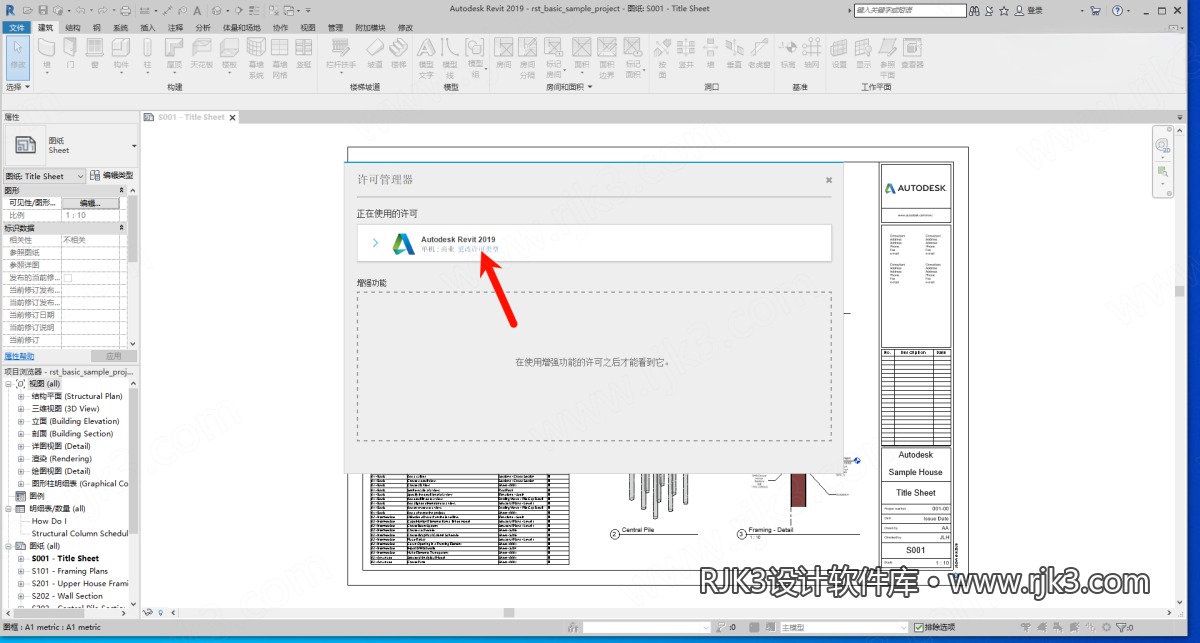The image size is (1200, 643).
Task: Switch to the 结构 ribbon tab
Action: (x=73, y=28)
